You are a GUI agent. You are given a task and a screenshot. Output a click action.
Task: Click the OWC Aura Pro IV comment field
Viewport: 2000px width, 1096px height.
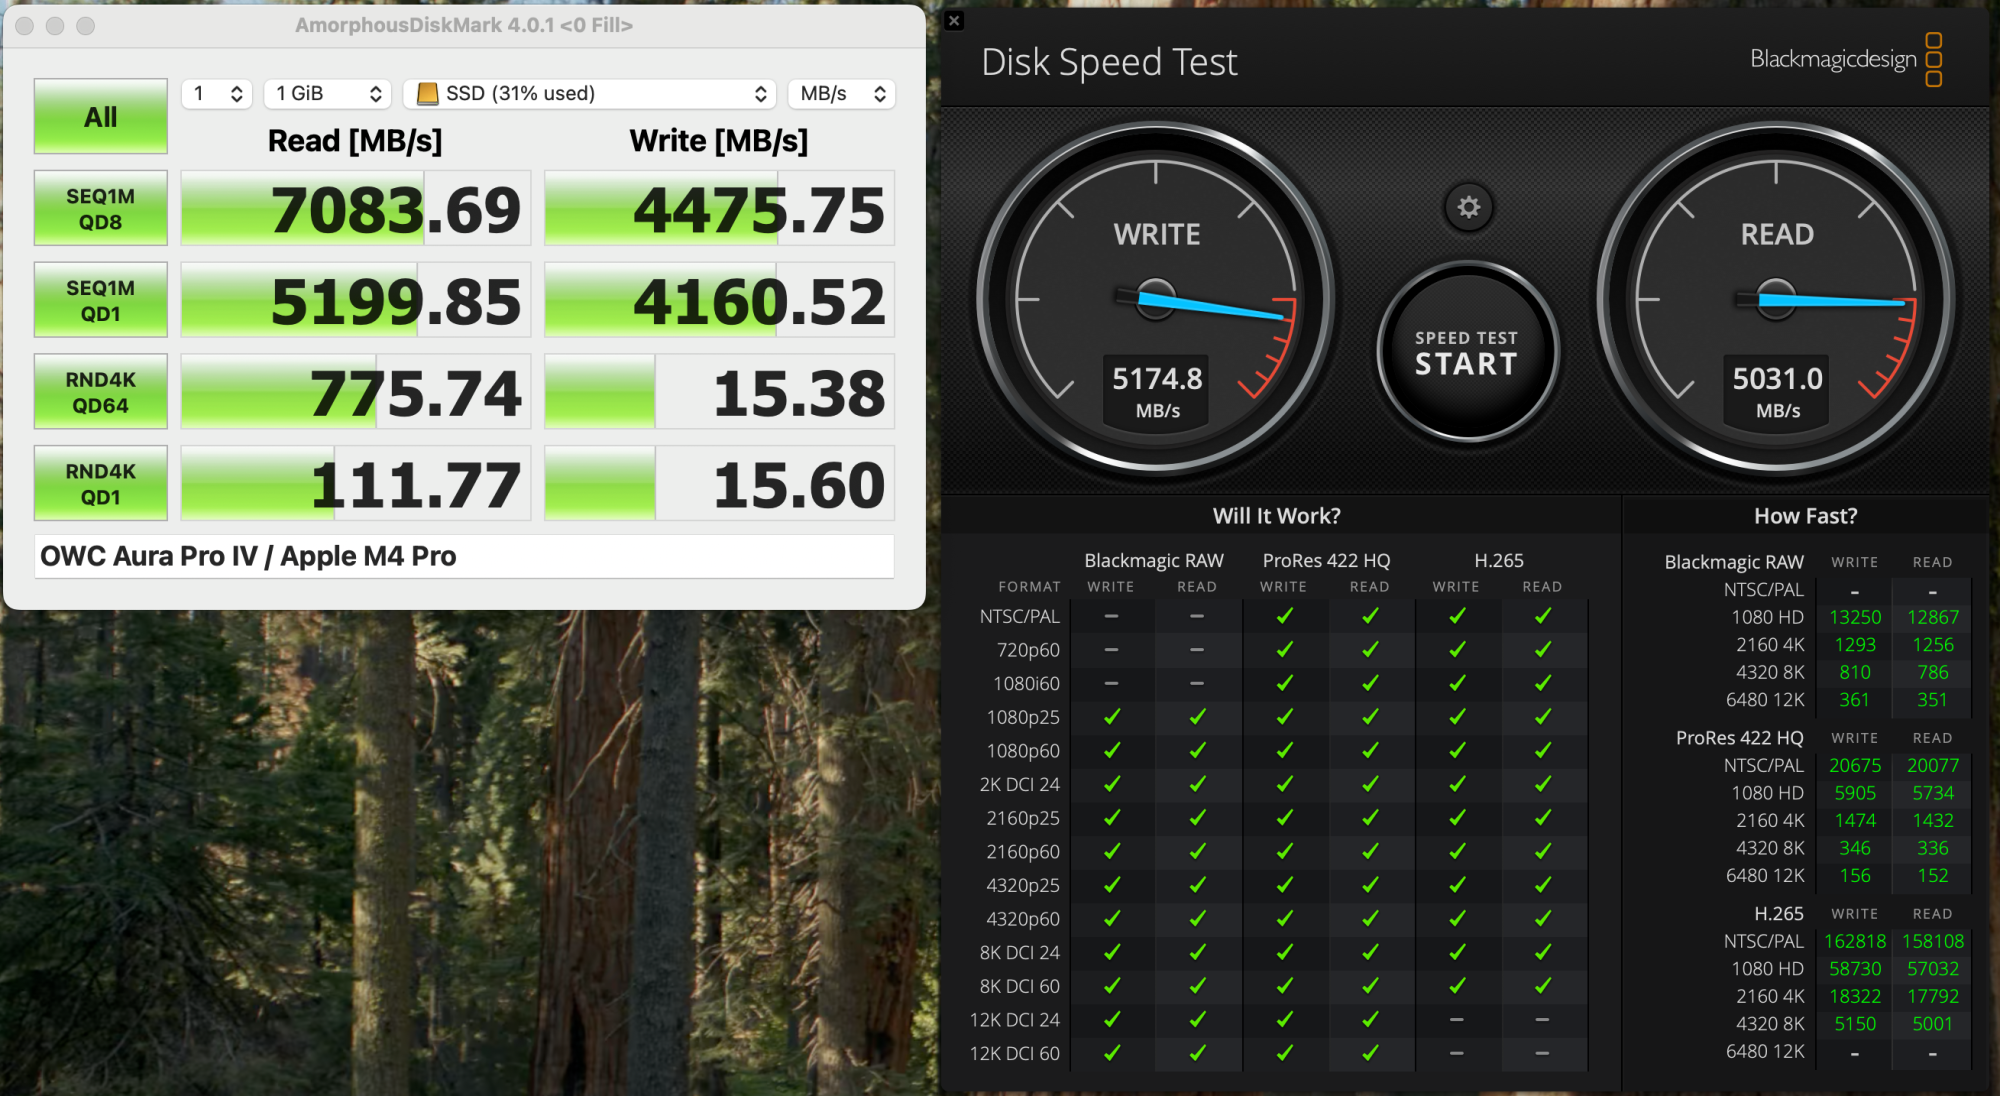(x=464, y=556)
